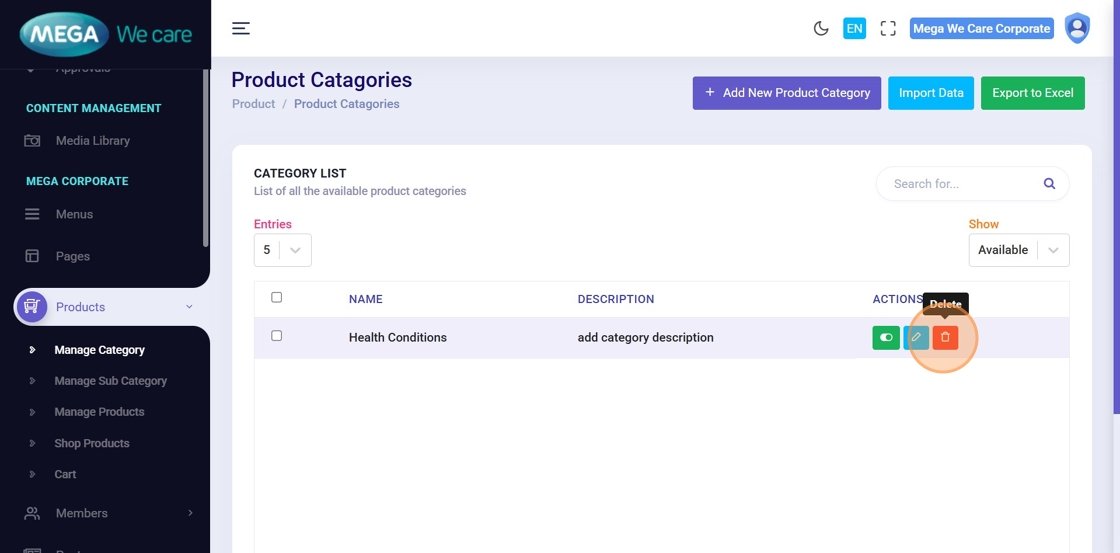Click the Export to Excel button

click(x=1032, y=93)
